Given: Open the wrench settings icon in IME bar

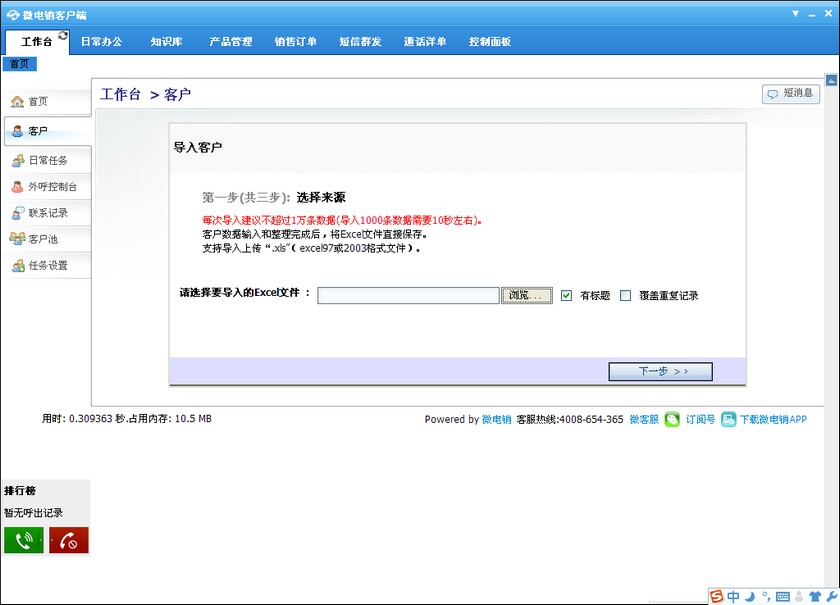Looking at the screenshot, I should coord(832,596).
